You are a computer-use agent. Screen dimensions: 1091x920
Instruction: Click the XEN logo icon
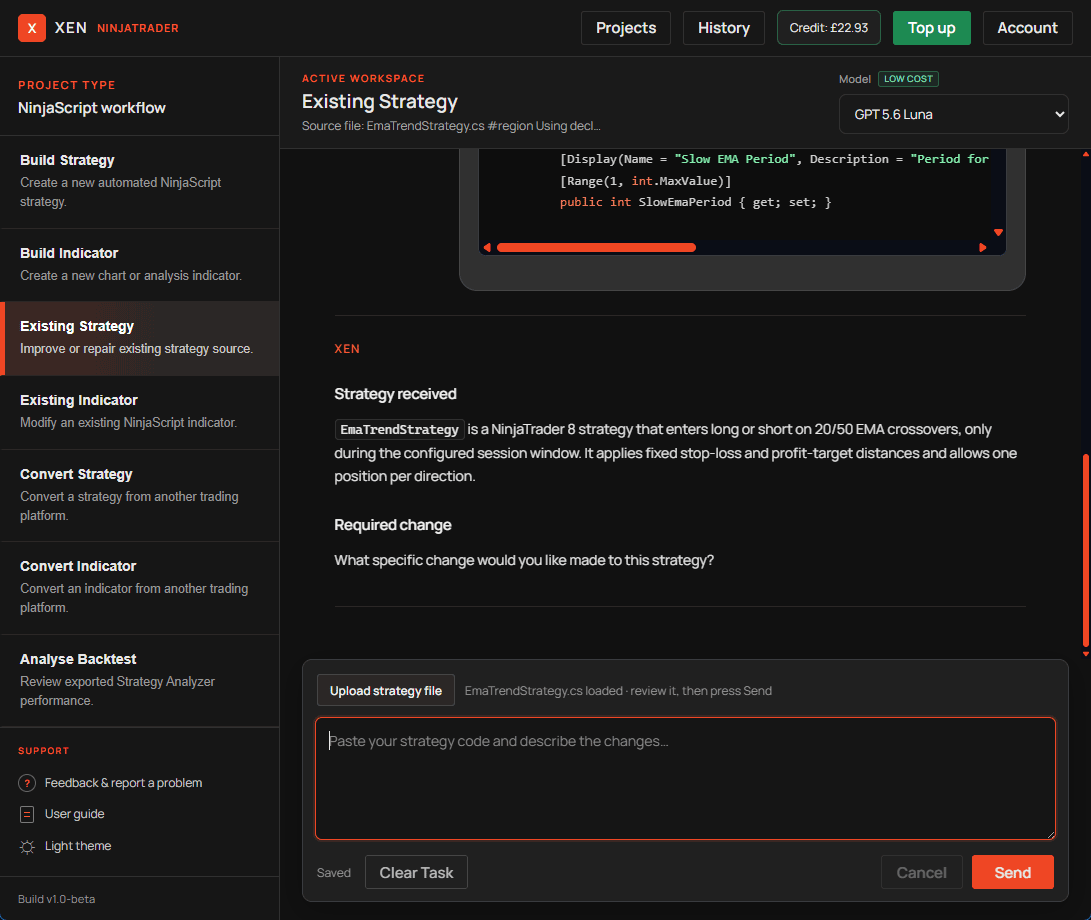(x=31, y=28)
